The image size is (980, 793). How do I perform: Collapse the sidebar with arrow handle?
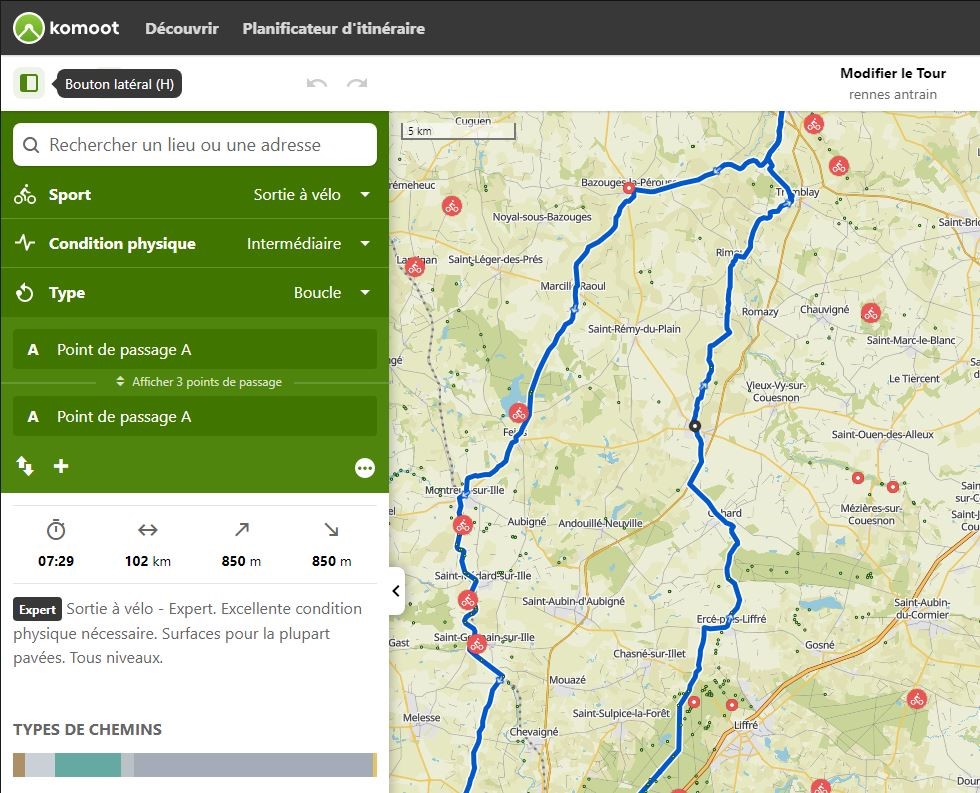[x=396, y=591]
